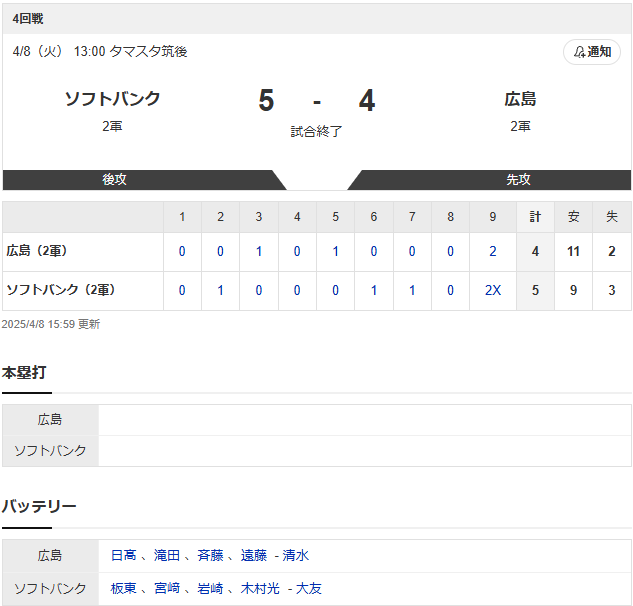This screenshot has width=633, height=606.
Task: Open pitcher 日髙 player link
Action: (124, 555)
